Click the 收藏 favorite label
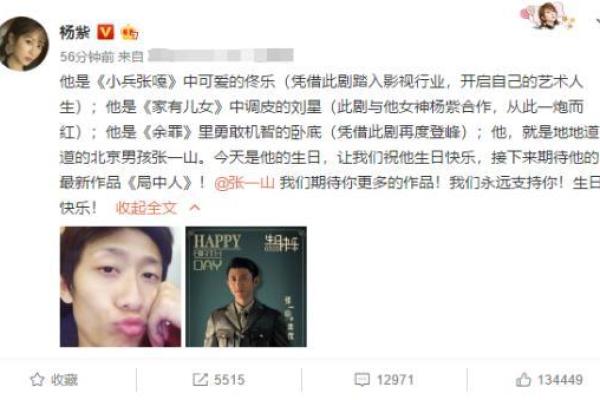This screenshot has height=400, width=600. (x=64, y=380)
